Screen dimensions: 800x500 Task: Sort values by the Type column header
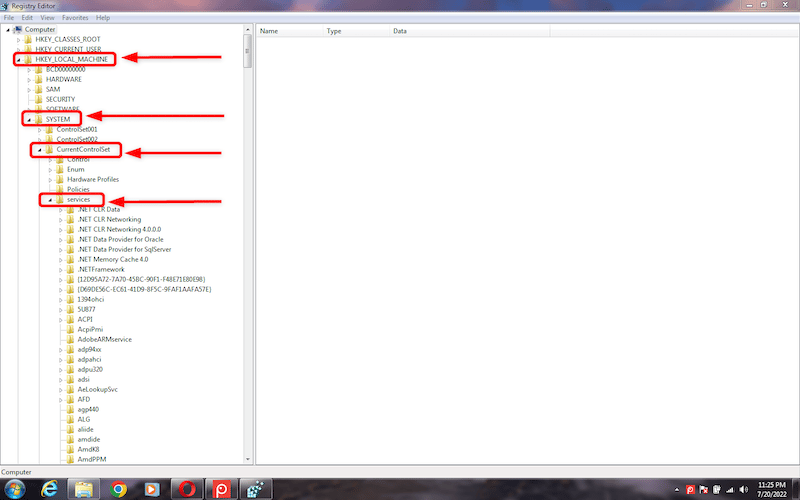[356, 31]
